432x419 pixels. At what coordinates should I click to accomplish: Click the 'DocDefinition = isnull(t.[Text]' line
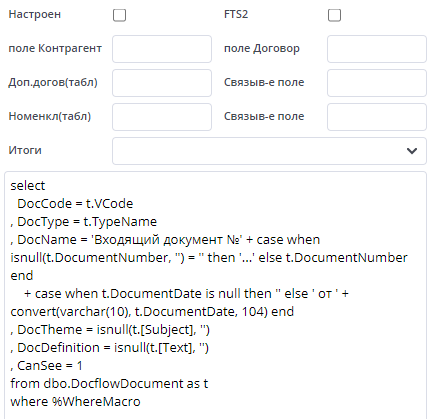point(110,348)
